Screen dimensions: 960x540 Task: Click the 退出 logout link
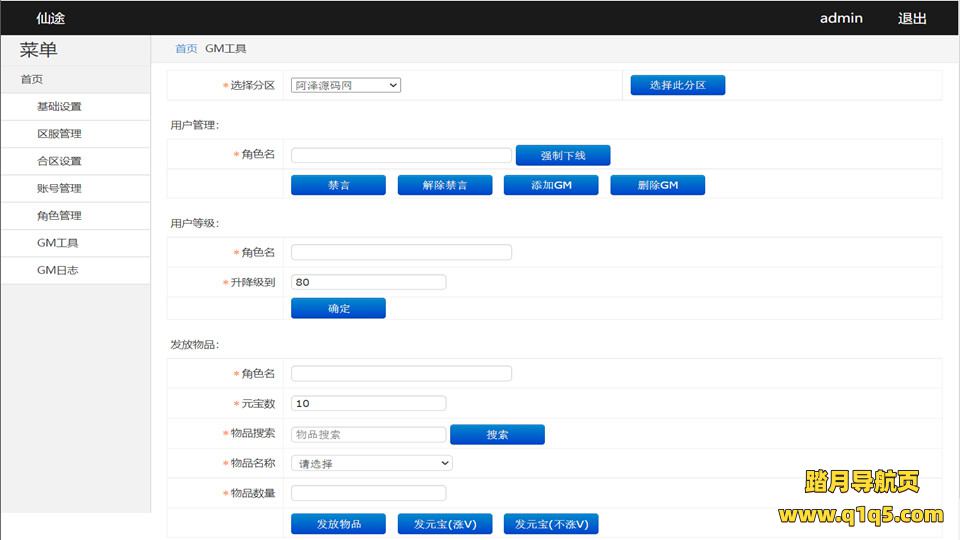(x=912, y=18)
